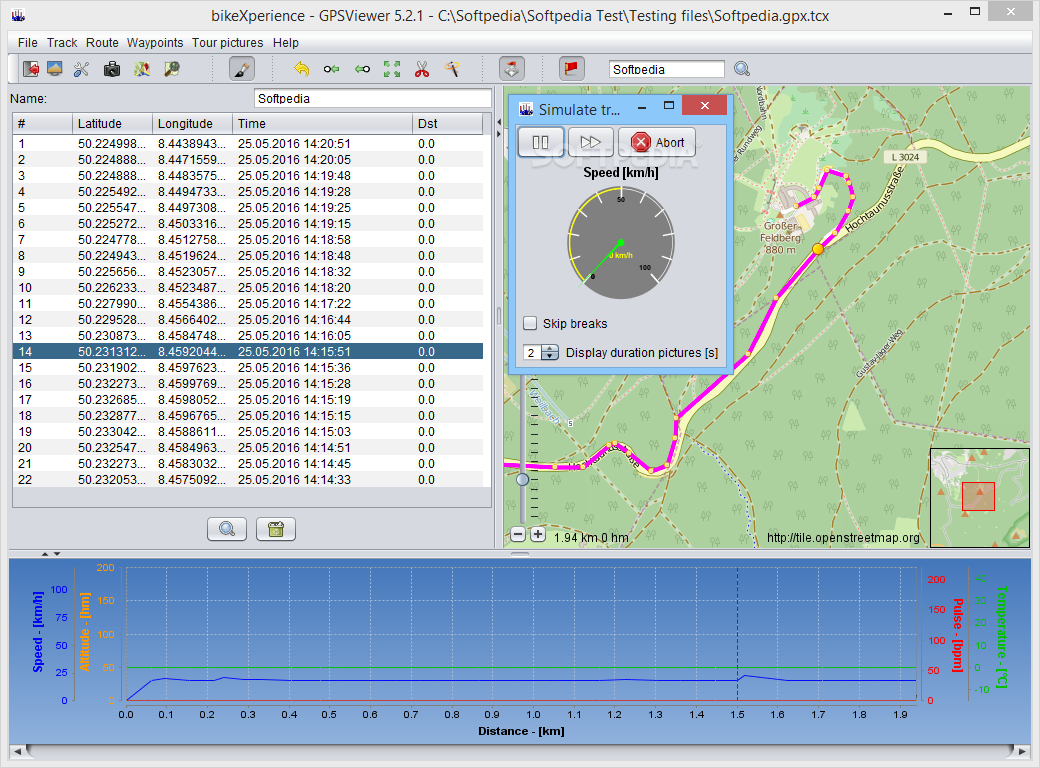This screenshot has height=768, width=1040.
Task: Select row with time 14:19:28
Action: [248, 192]
